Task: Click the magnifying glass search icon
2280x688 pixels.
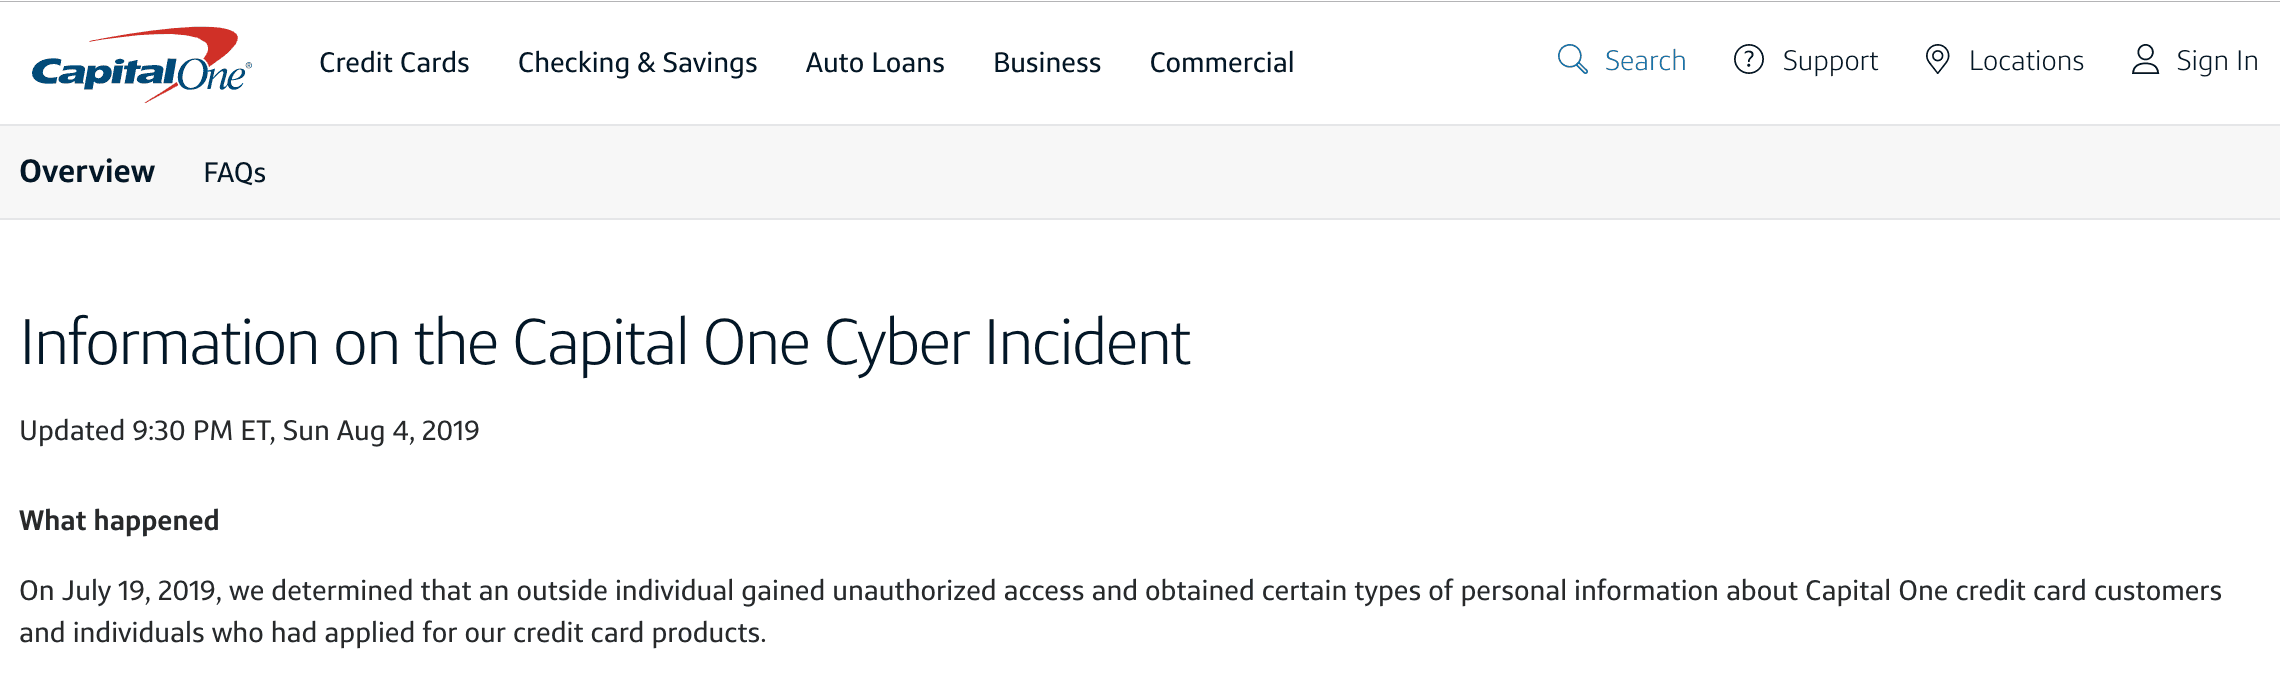Action: [x=1572, y=59]
